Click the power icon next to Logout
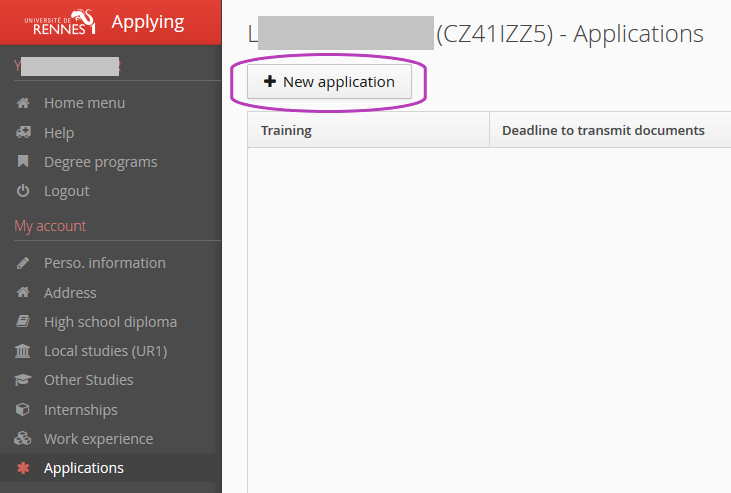The image size is (731, 493). [x=23, y=191]
